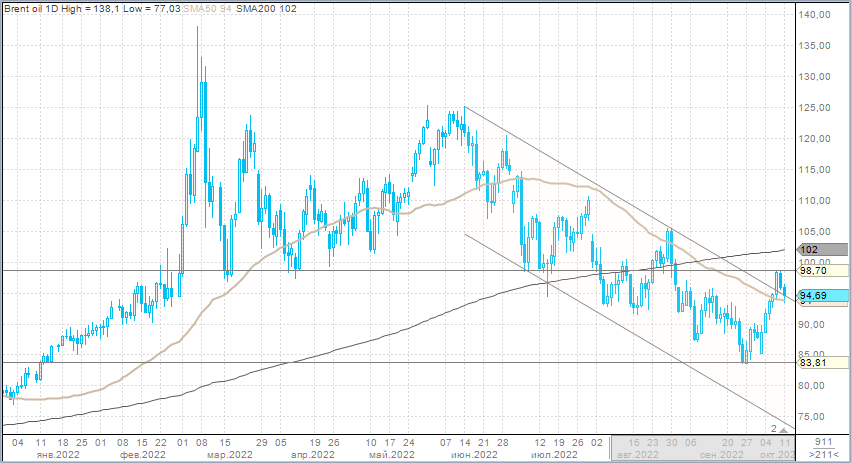Click the июн.2022 label on the time axis
The height and width of the screenshot is (463, 852).
[473, 454]
